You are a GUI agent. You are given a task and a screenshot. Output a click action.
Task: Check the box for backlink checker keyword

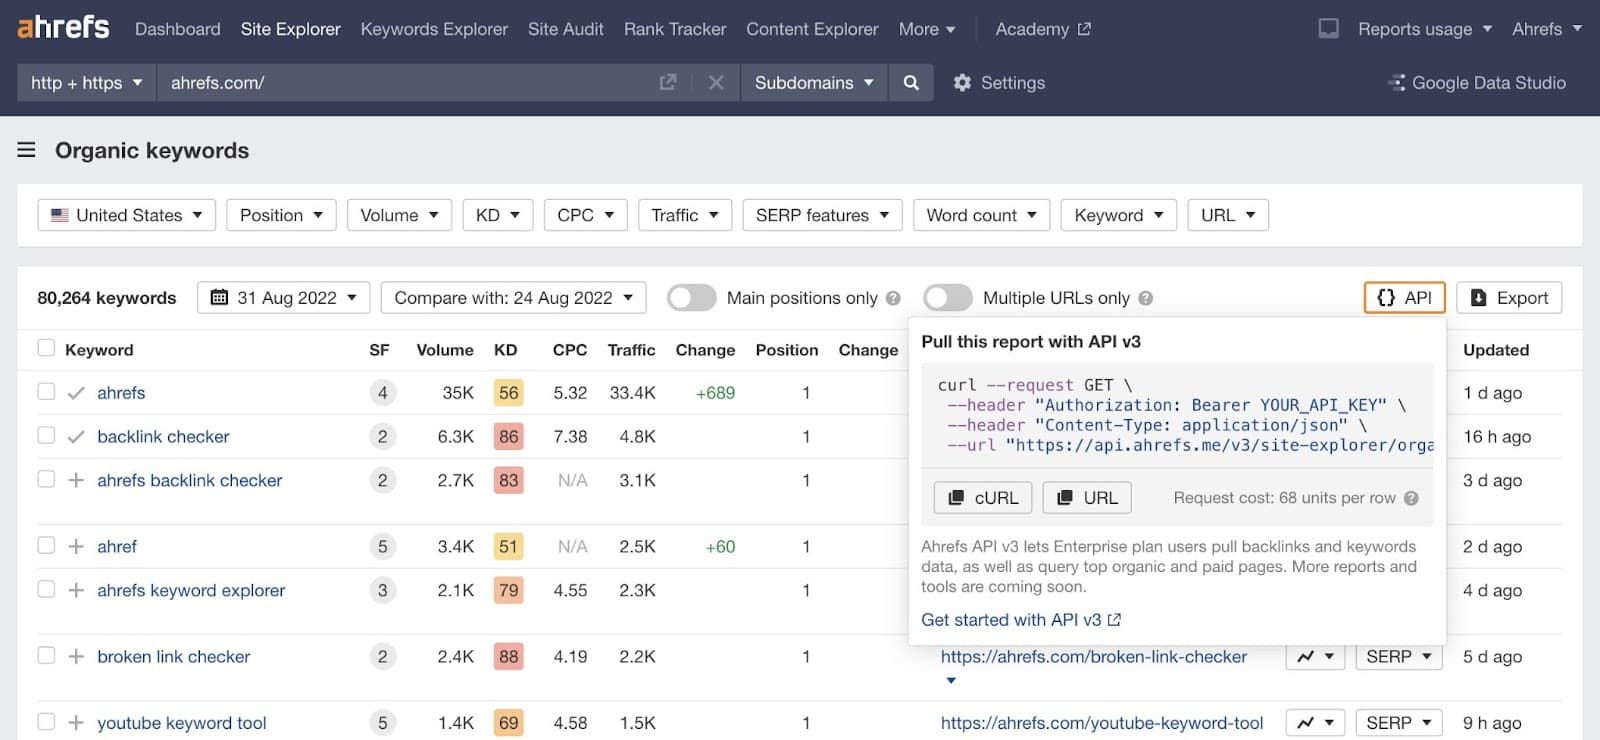(x=46, y=436)
